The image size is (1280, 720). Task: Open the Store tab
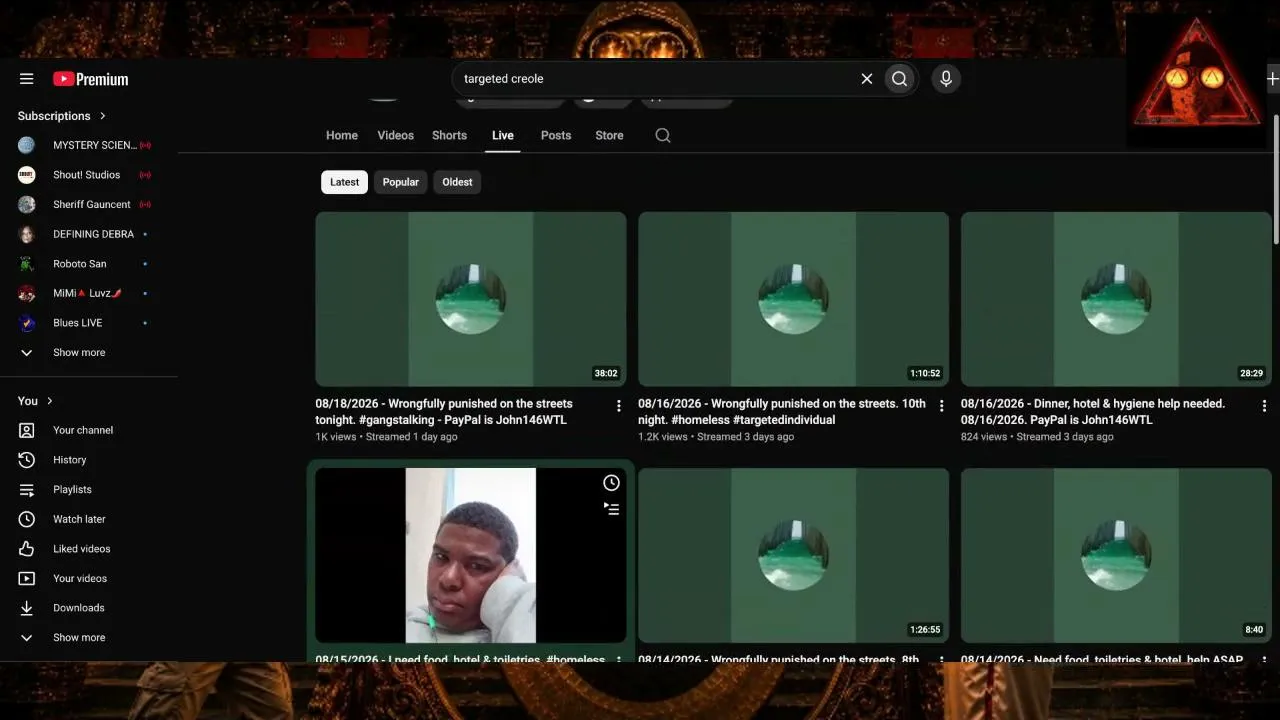coord(609,136)
